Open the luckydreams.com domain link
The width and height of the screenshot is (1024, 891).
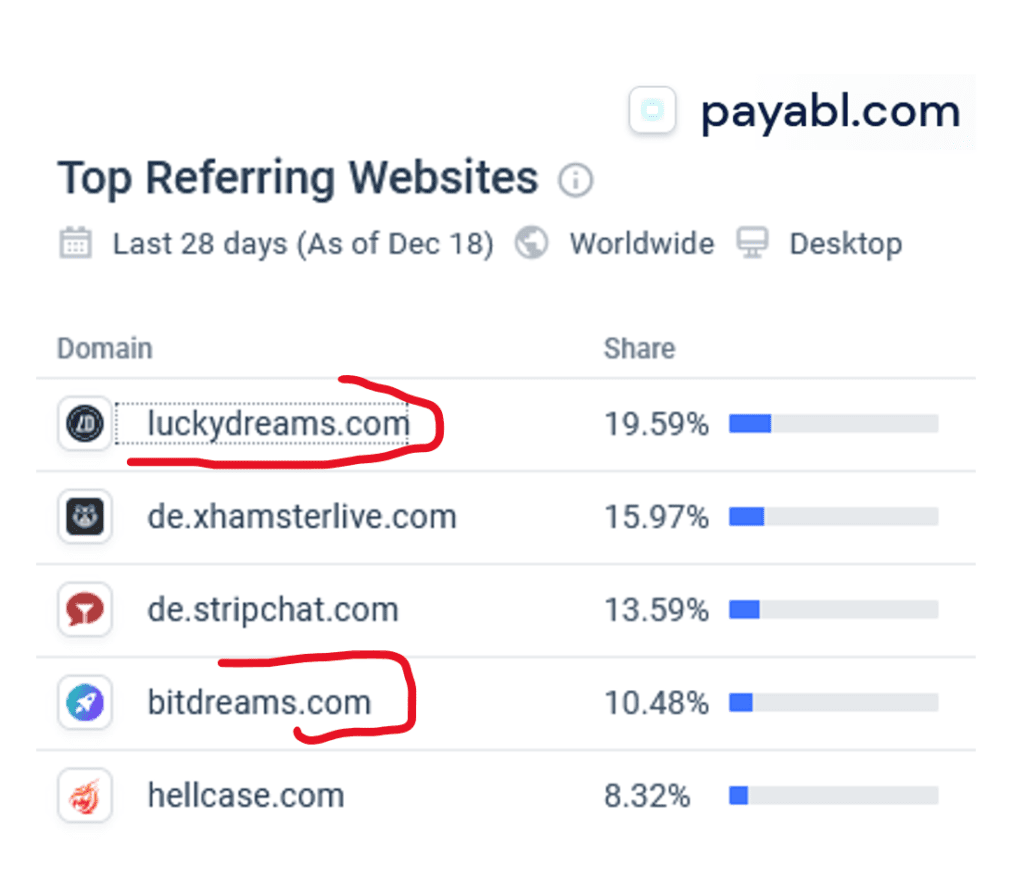tap(278, 424)
